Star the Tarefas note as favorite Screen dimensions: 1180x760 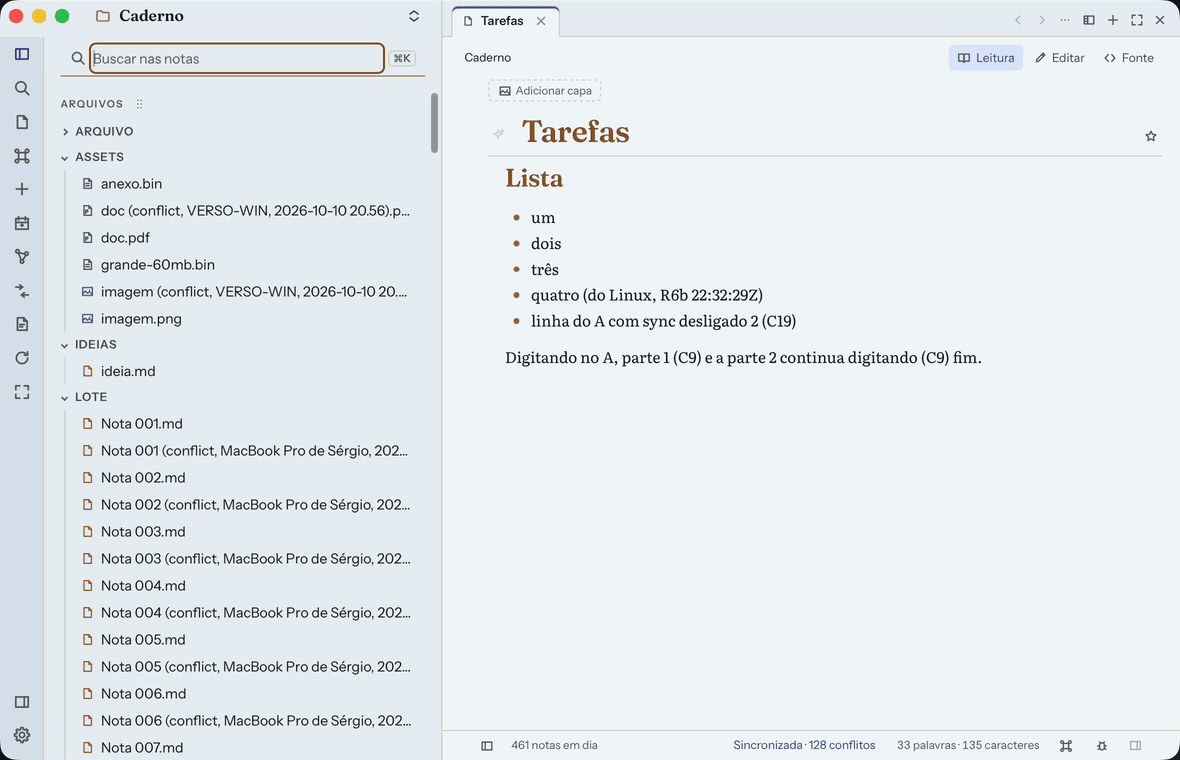tap(1151, 136)
